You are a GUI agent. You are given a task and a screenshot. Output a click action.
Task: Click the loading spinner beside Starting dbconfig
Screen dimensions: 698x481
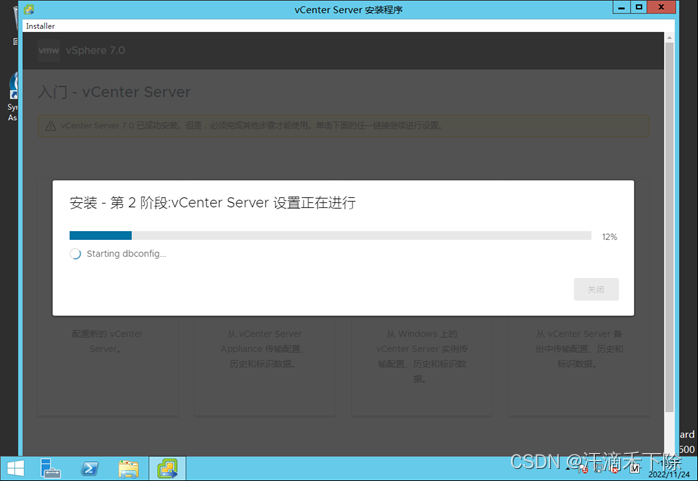pyautogui.click(x=75, y=254)
